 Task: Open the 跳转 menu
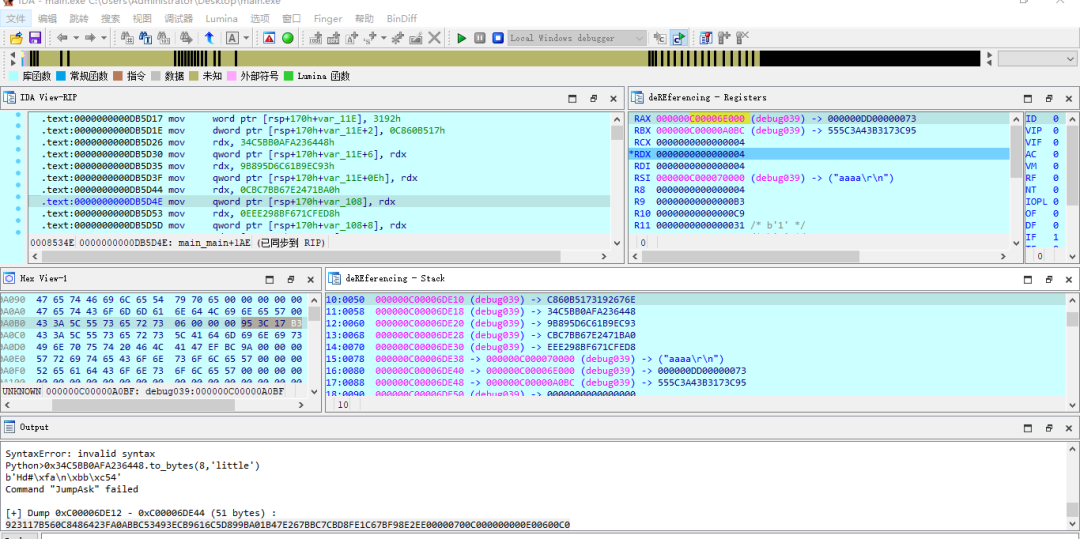(x=79, y=19)
